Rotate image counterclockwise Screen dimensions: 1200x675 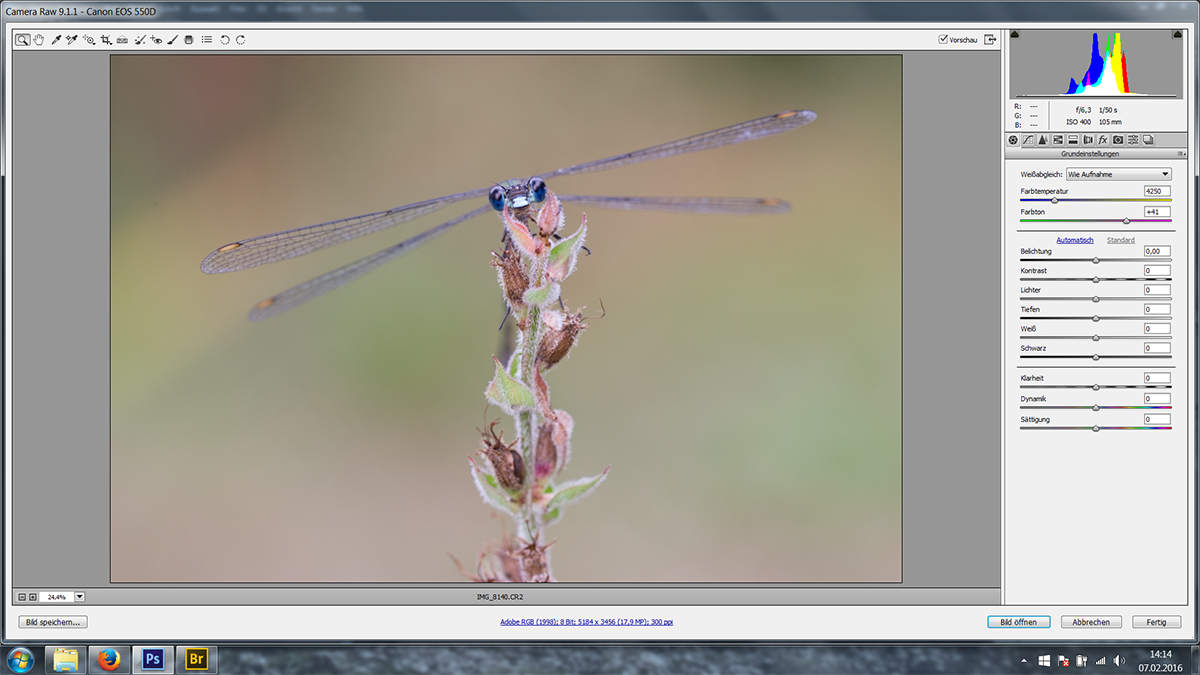225,40
